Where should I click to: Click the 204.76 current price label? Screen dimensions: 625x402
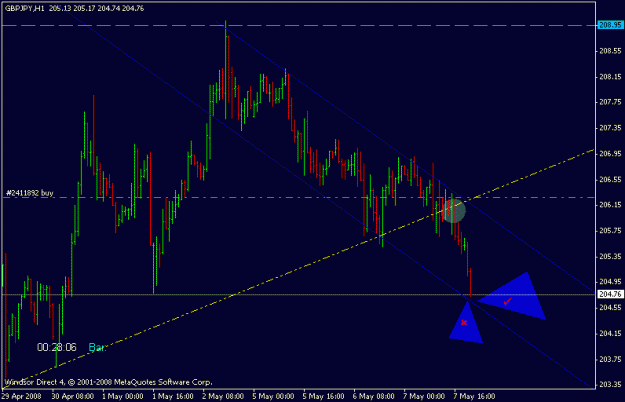click(x=610, y=294)
